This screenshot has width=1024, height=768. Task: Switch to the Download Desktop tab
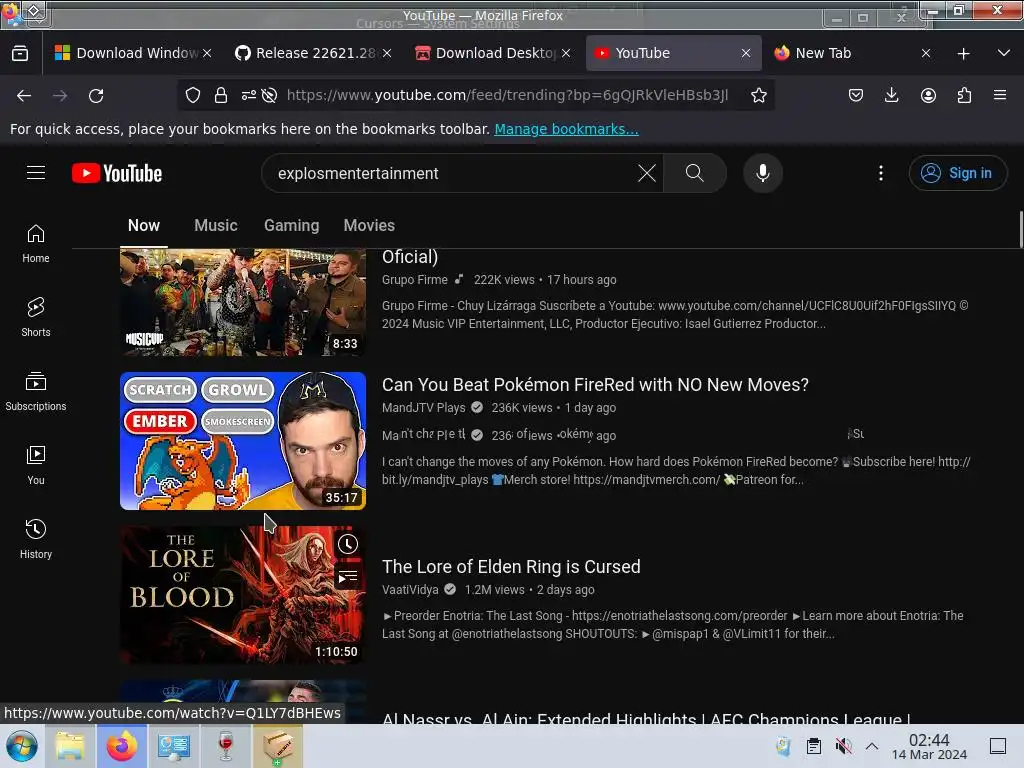(x=493, y=53)
